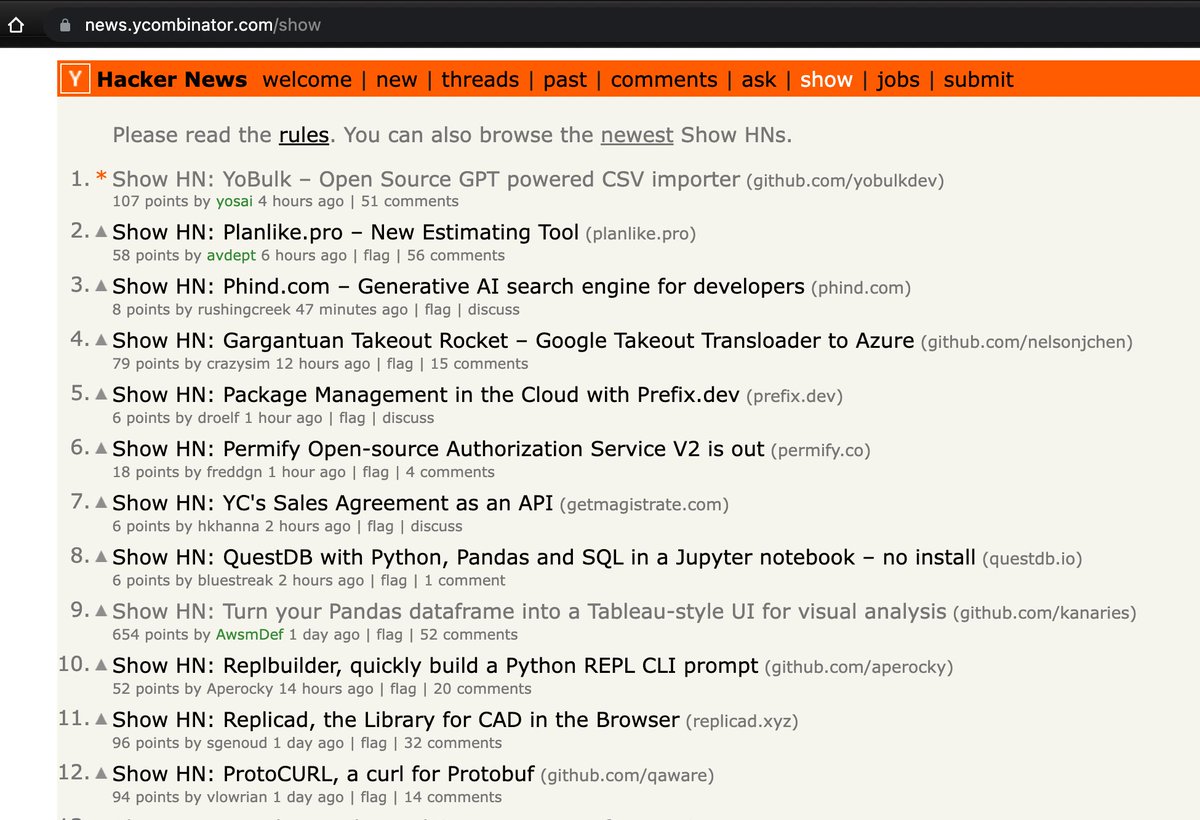Click the browser home icon
Screen dimensions: 1200x820
pyautogui.click(x=16, y=24)
